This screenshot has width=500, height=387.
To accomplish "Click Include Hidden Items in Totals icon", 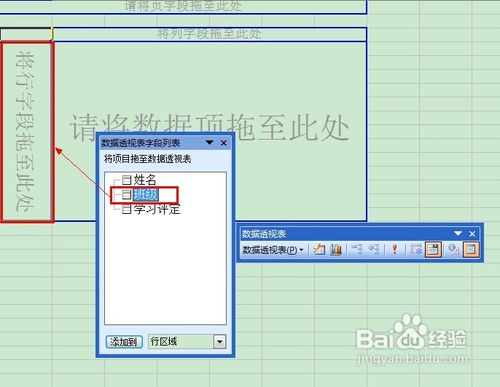I will point(416,249).
